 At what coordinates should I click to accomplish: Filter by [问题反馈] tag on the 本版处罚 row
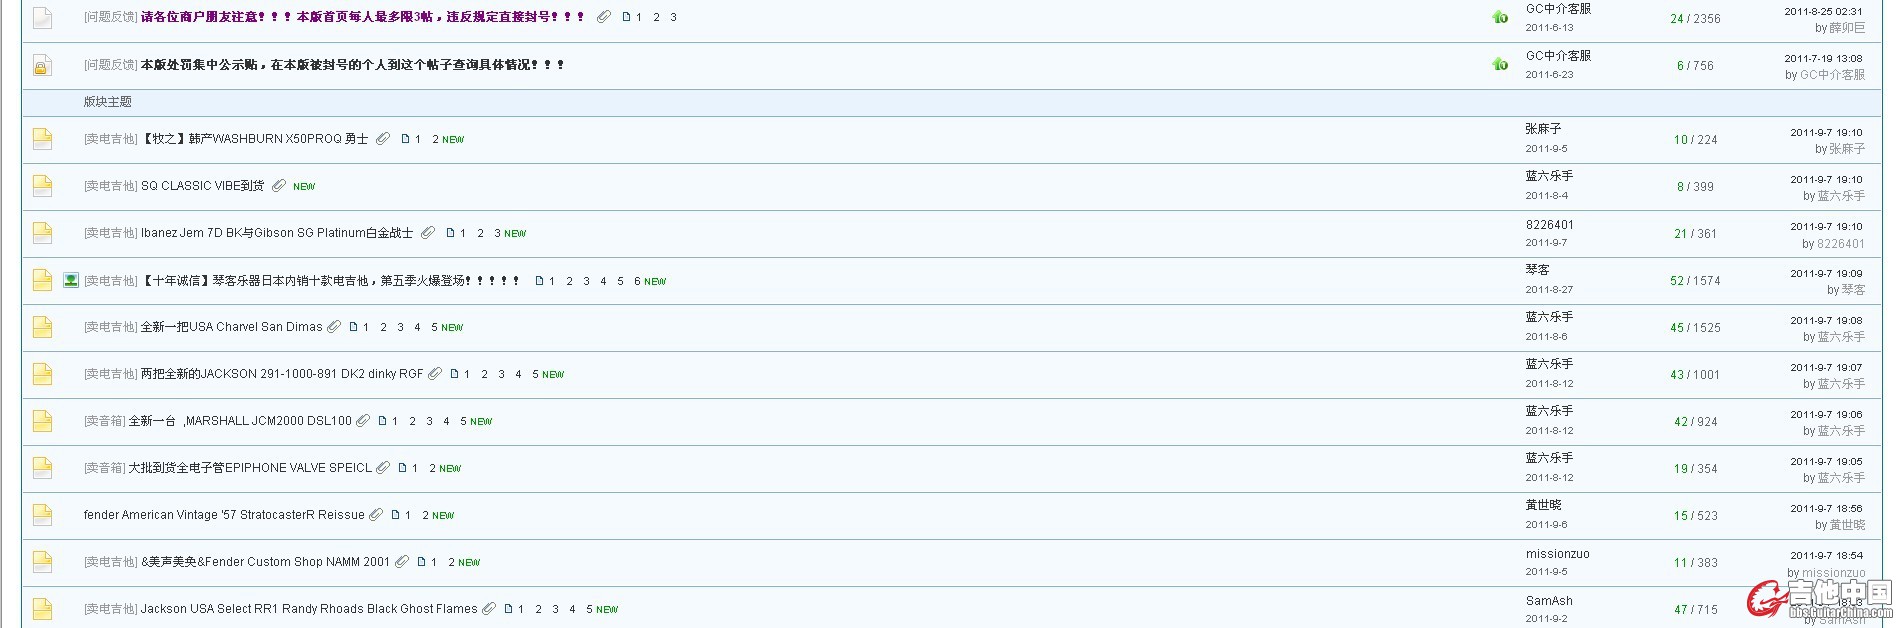[111, 65]
